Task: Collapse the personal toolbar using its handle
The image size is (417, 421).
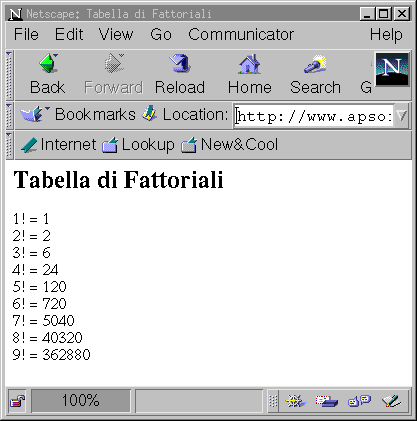Action: click(x=9, y=145)
